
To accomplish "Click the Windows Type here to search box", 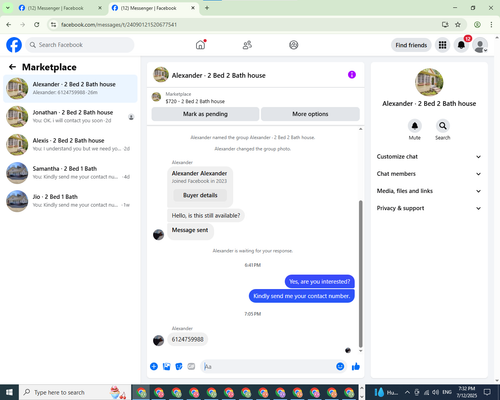I will [75, 392].
